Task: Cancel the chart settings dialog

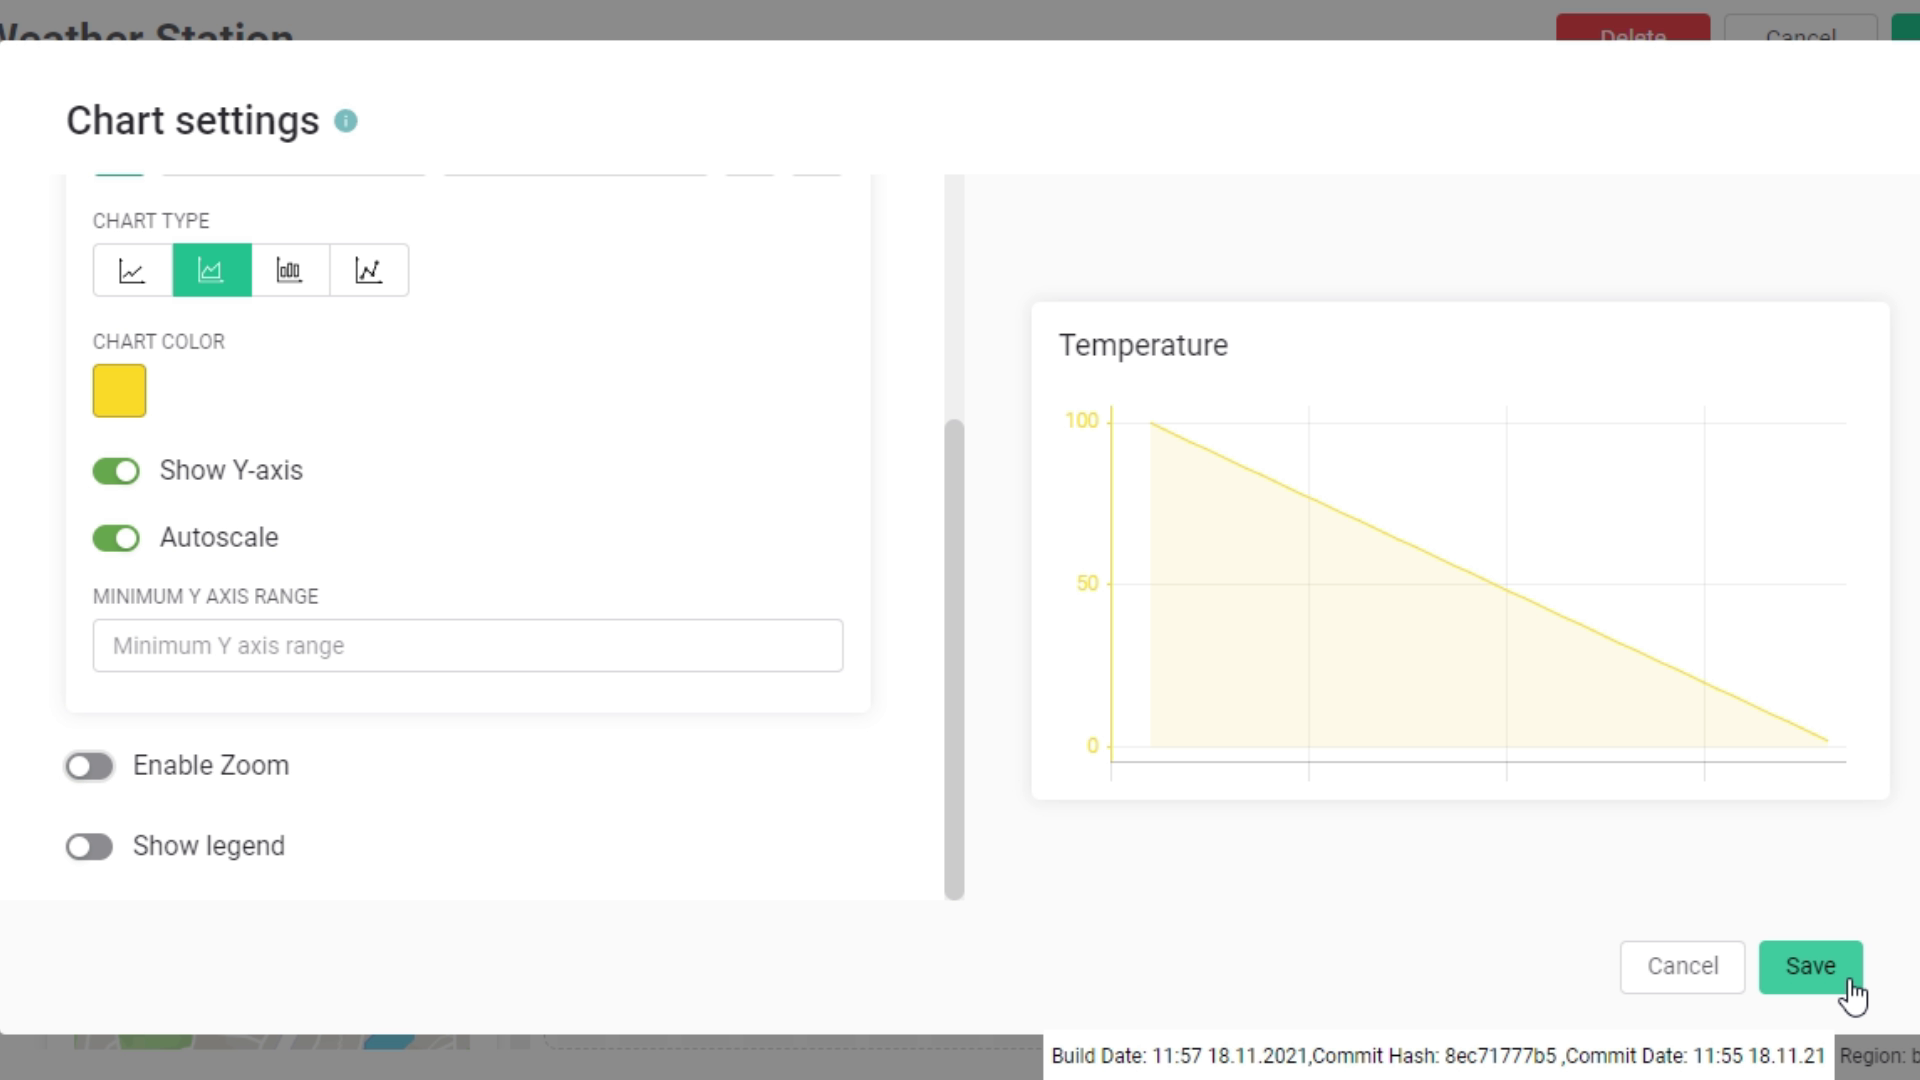Action: tap(1683, 967)
